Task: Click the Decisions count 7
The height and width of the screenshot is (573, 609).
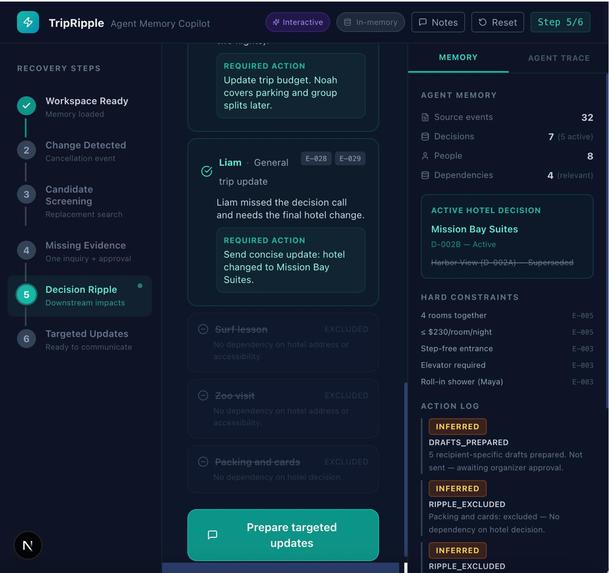Action: (x=551, y=136)
